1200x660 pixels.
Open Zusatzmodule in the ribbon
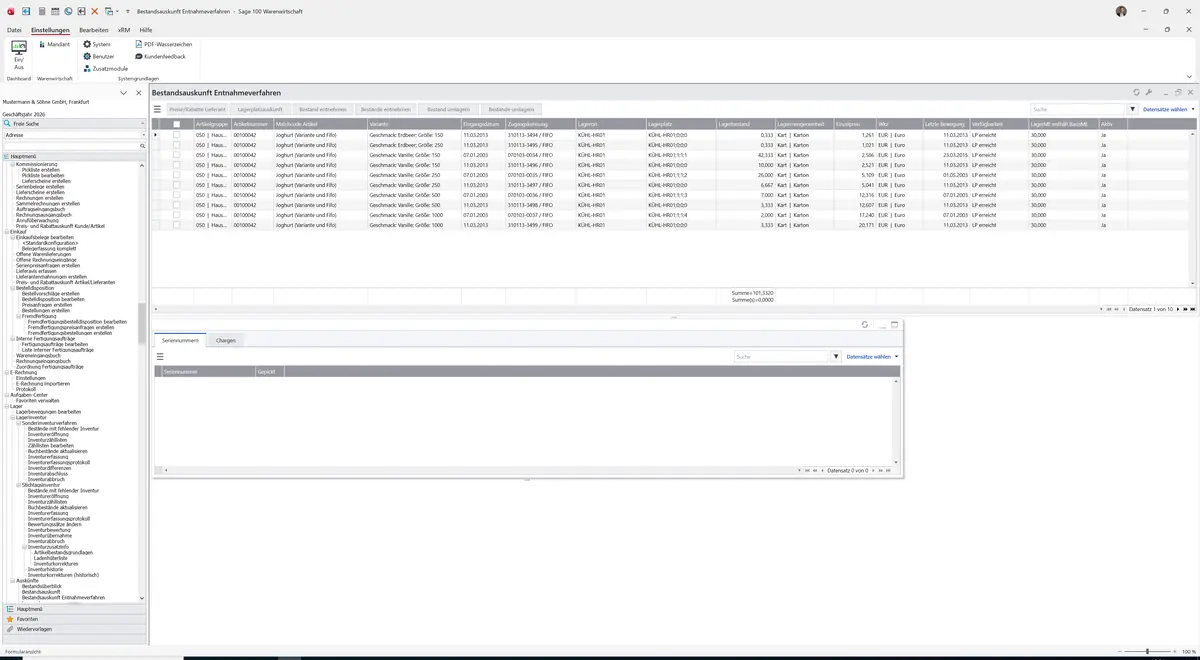105,68
